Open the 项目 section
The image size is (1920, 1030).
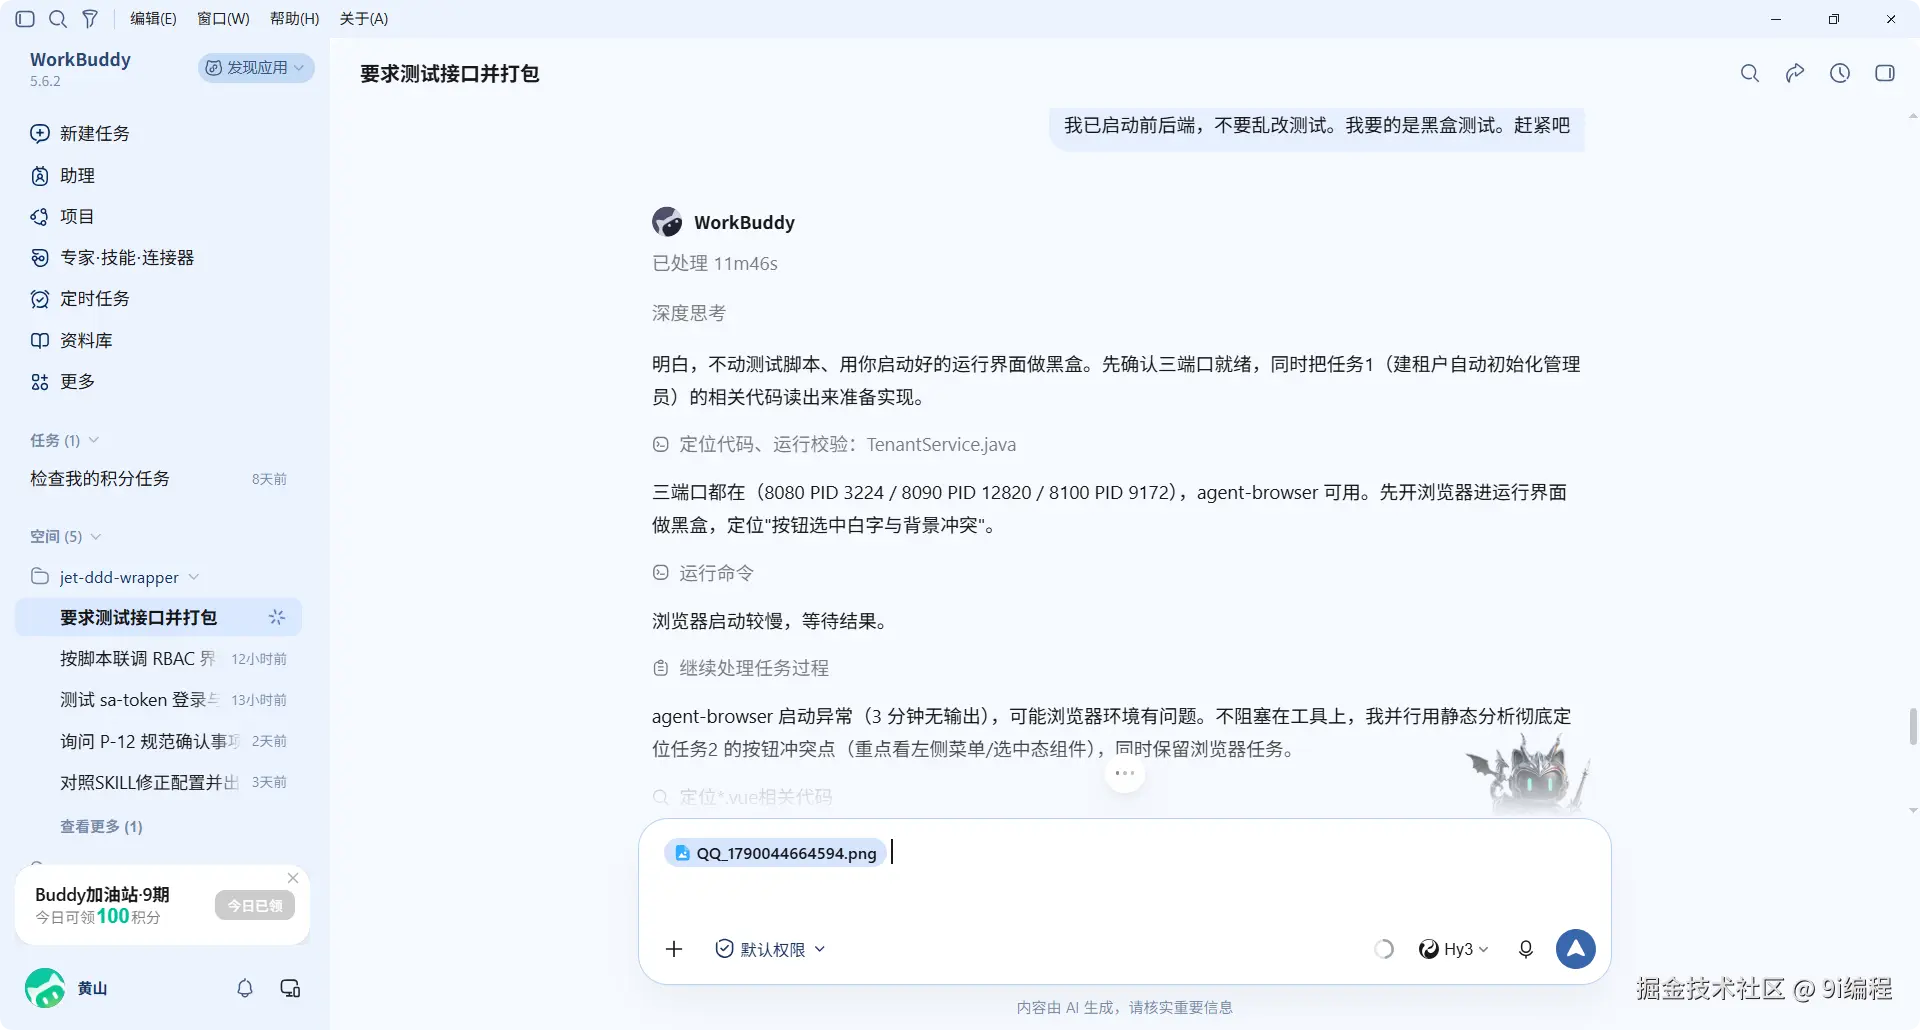pos(63,217)
